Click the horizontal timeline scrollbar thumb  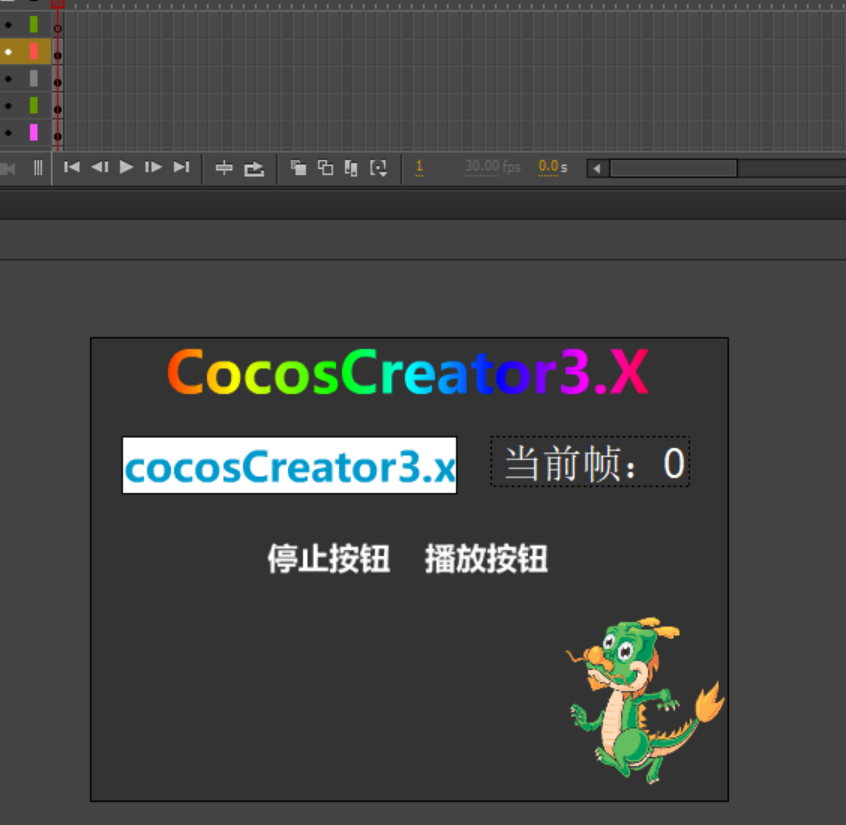pyautogui.click(x=673, y=168)
